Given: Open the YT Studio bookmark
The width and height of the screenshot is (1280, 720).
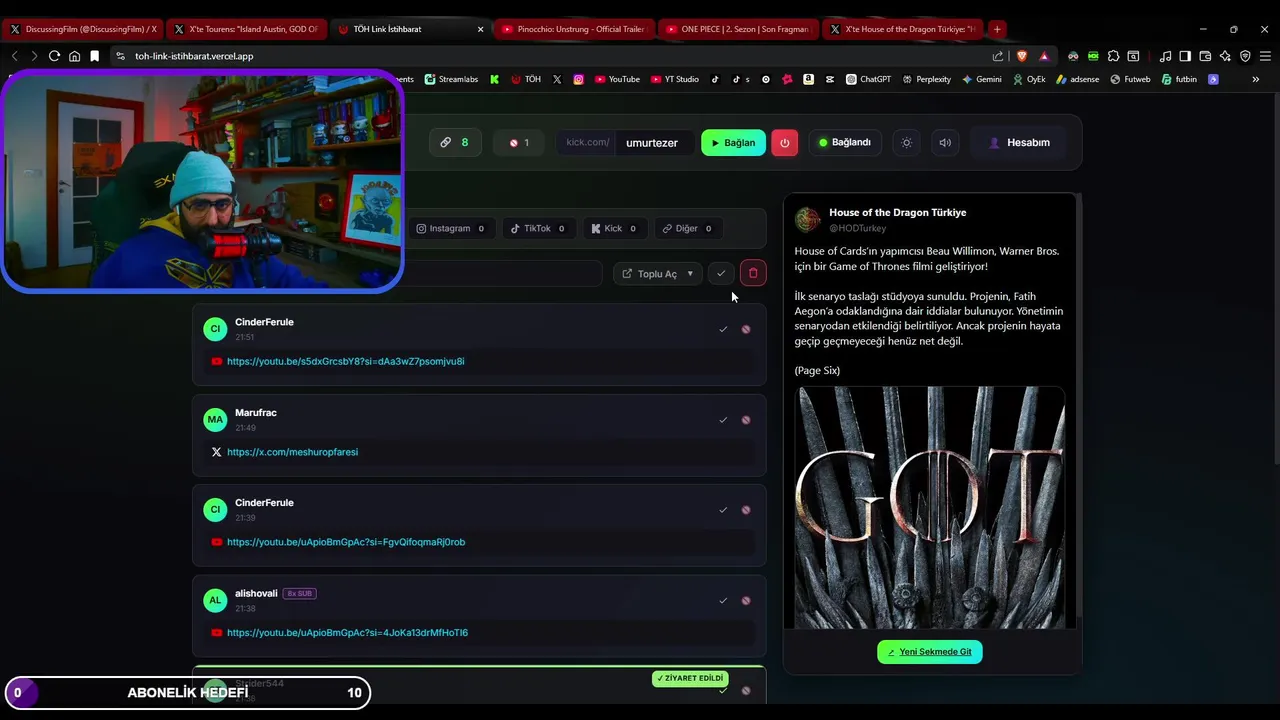Looking at the screenshot, I should point(675,79).
